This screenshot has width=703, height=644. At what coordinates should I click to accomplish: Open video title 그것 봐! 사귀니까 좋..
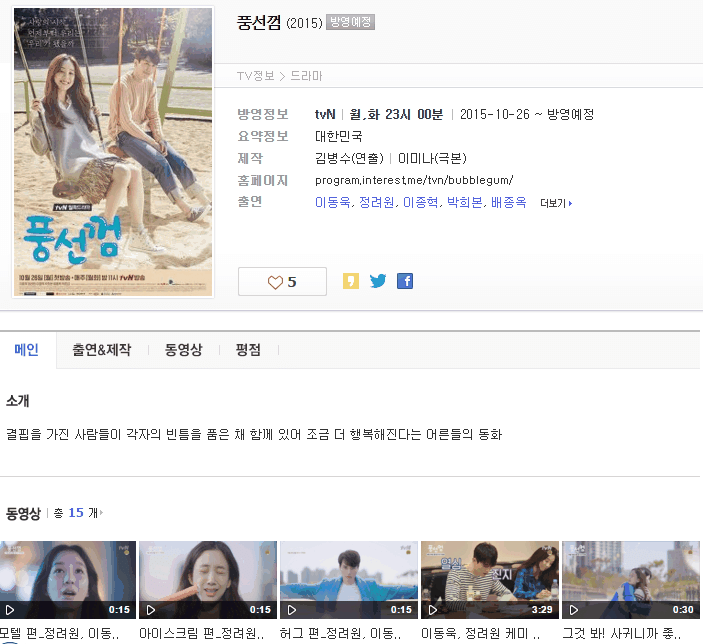click(622, 633)
